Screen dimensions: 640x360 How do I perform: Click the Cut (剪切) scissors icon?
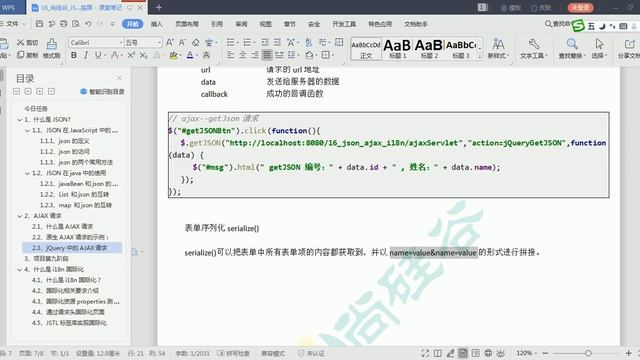pyautogui.click(x=20, y=42)
